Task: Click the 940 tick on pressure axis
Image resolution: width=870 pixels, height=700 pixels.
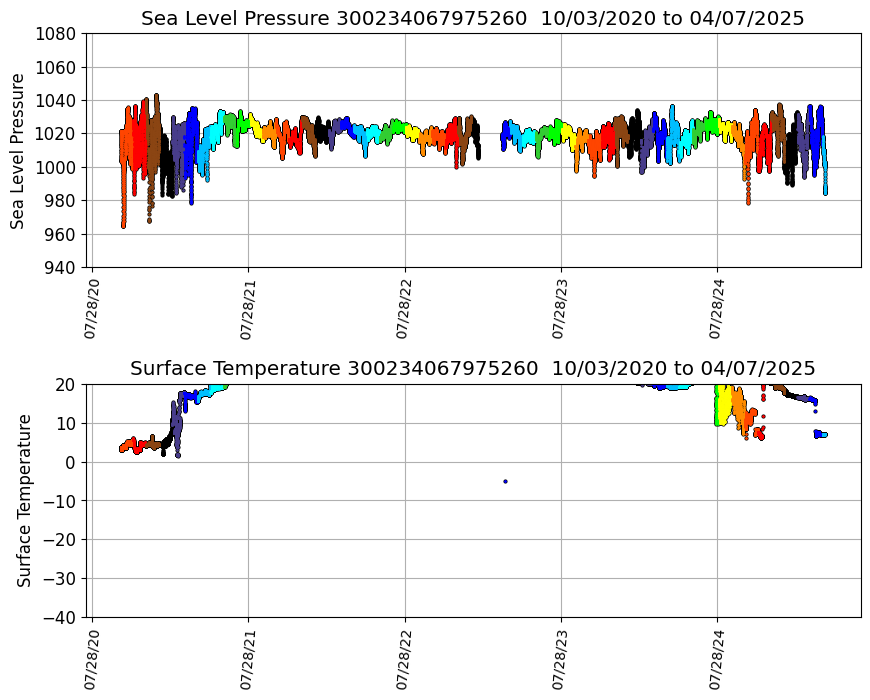Action: click(x=63, y=268)
